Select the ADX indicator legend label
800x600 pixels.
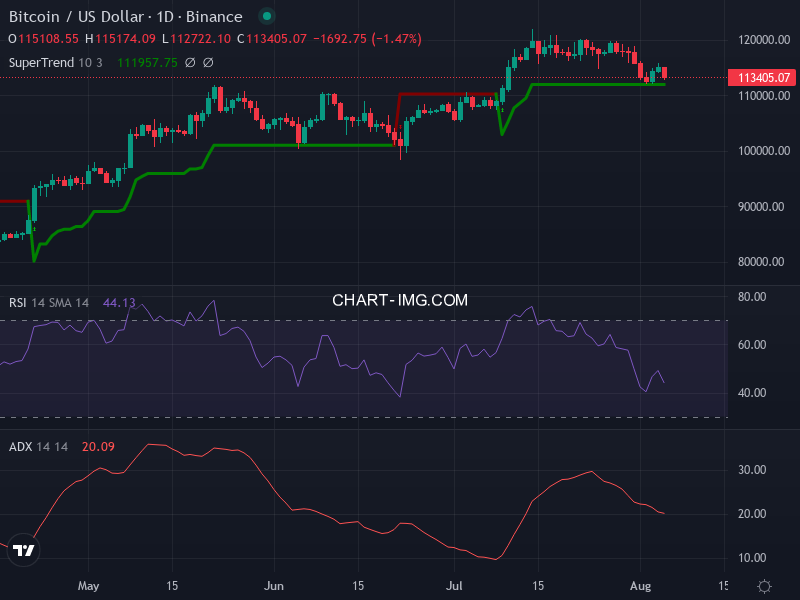[20, 447]
